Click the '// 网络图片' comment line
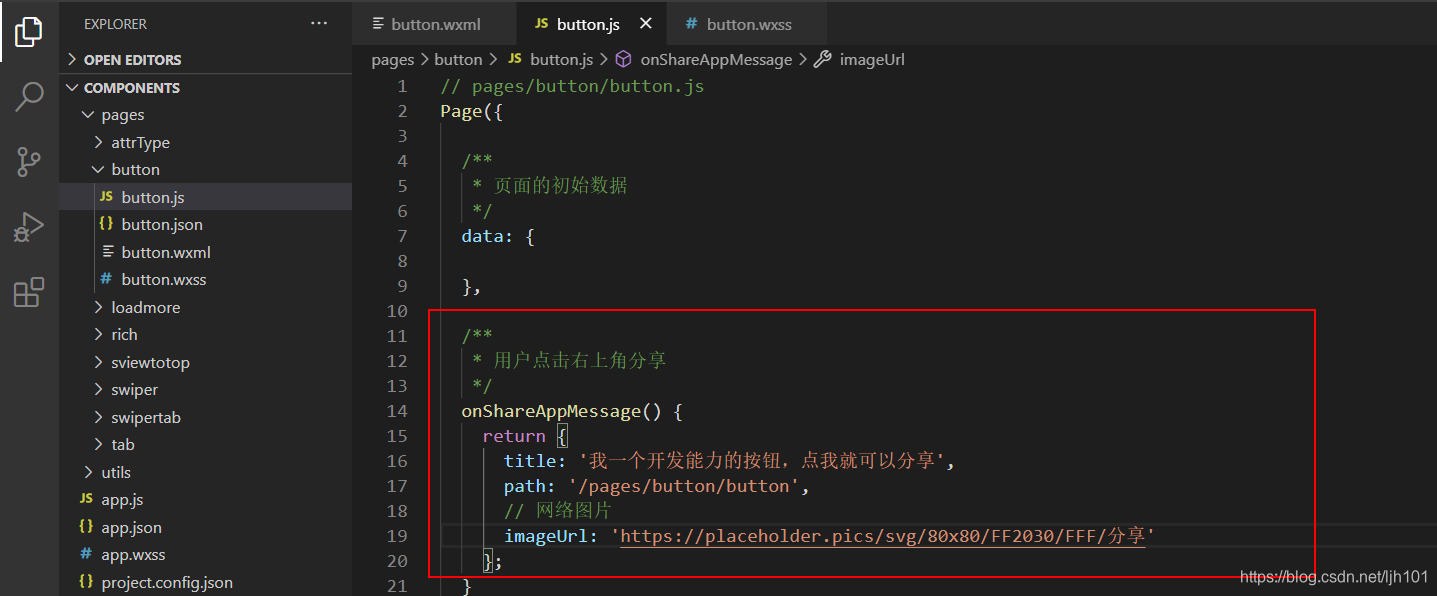The image size is (1437, 596). [x=557, y=511]
